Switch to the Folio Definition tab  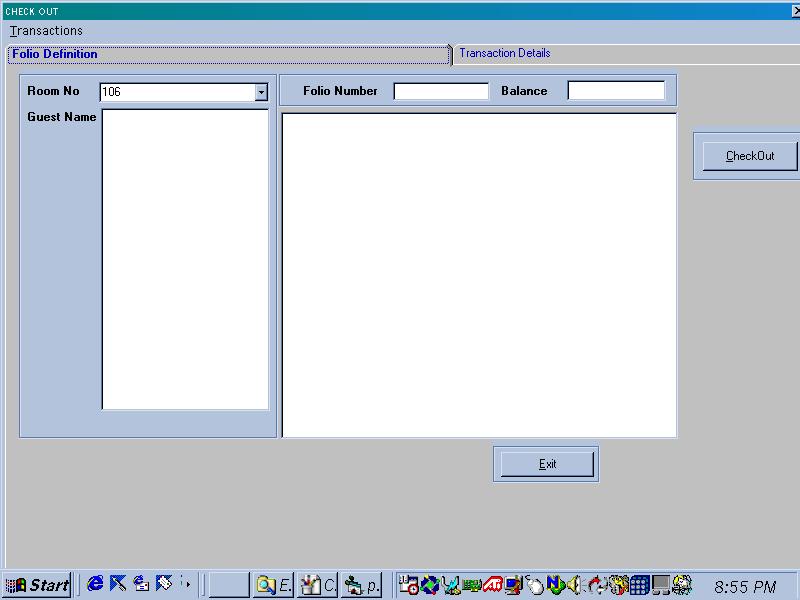point(228,55)
